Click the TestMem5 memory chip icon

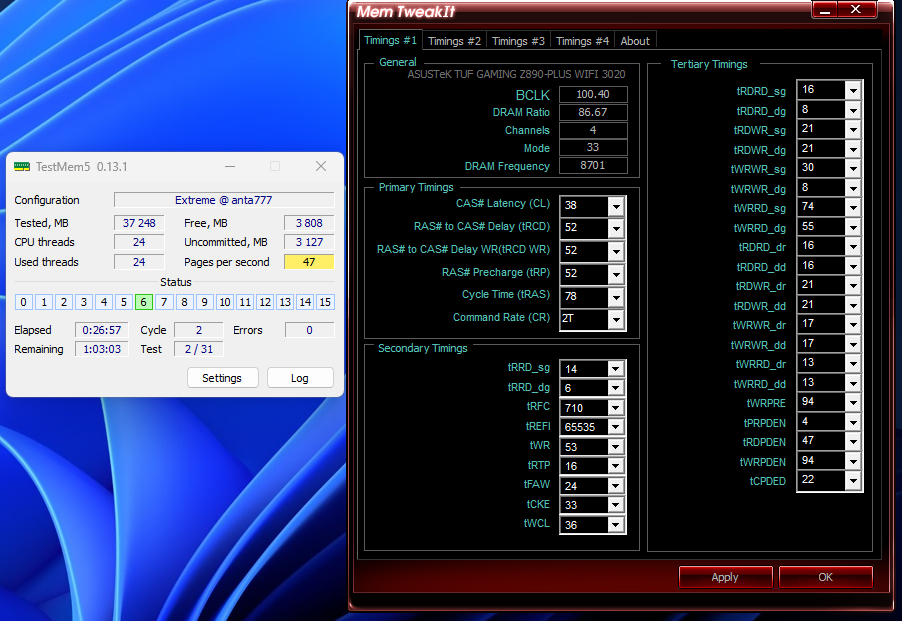point(22,167)
